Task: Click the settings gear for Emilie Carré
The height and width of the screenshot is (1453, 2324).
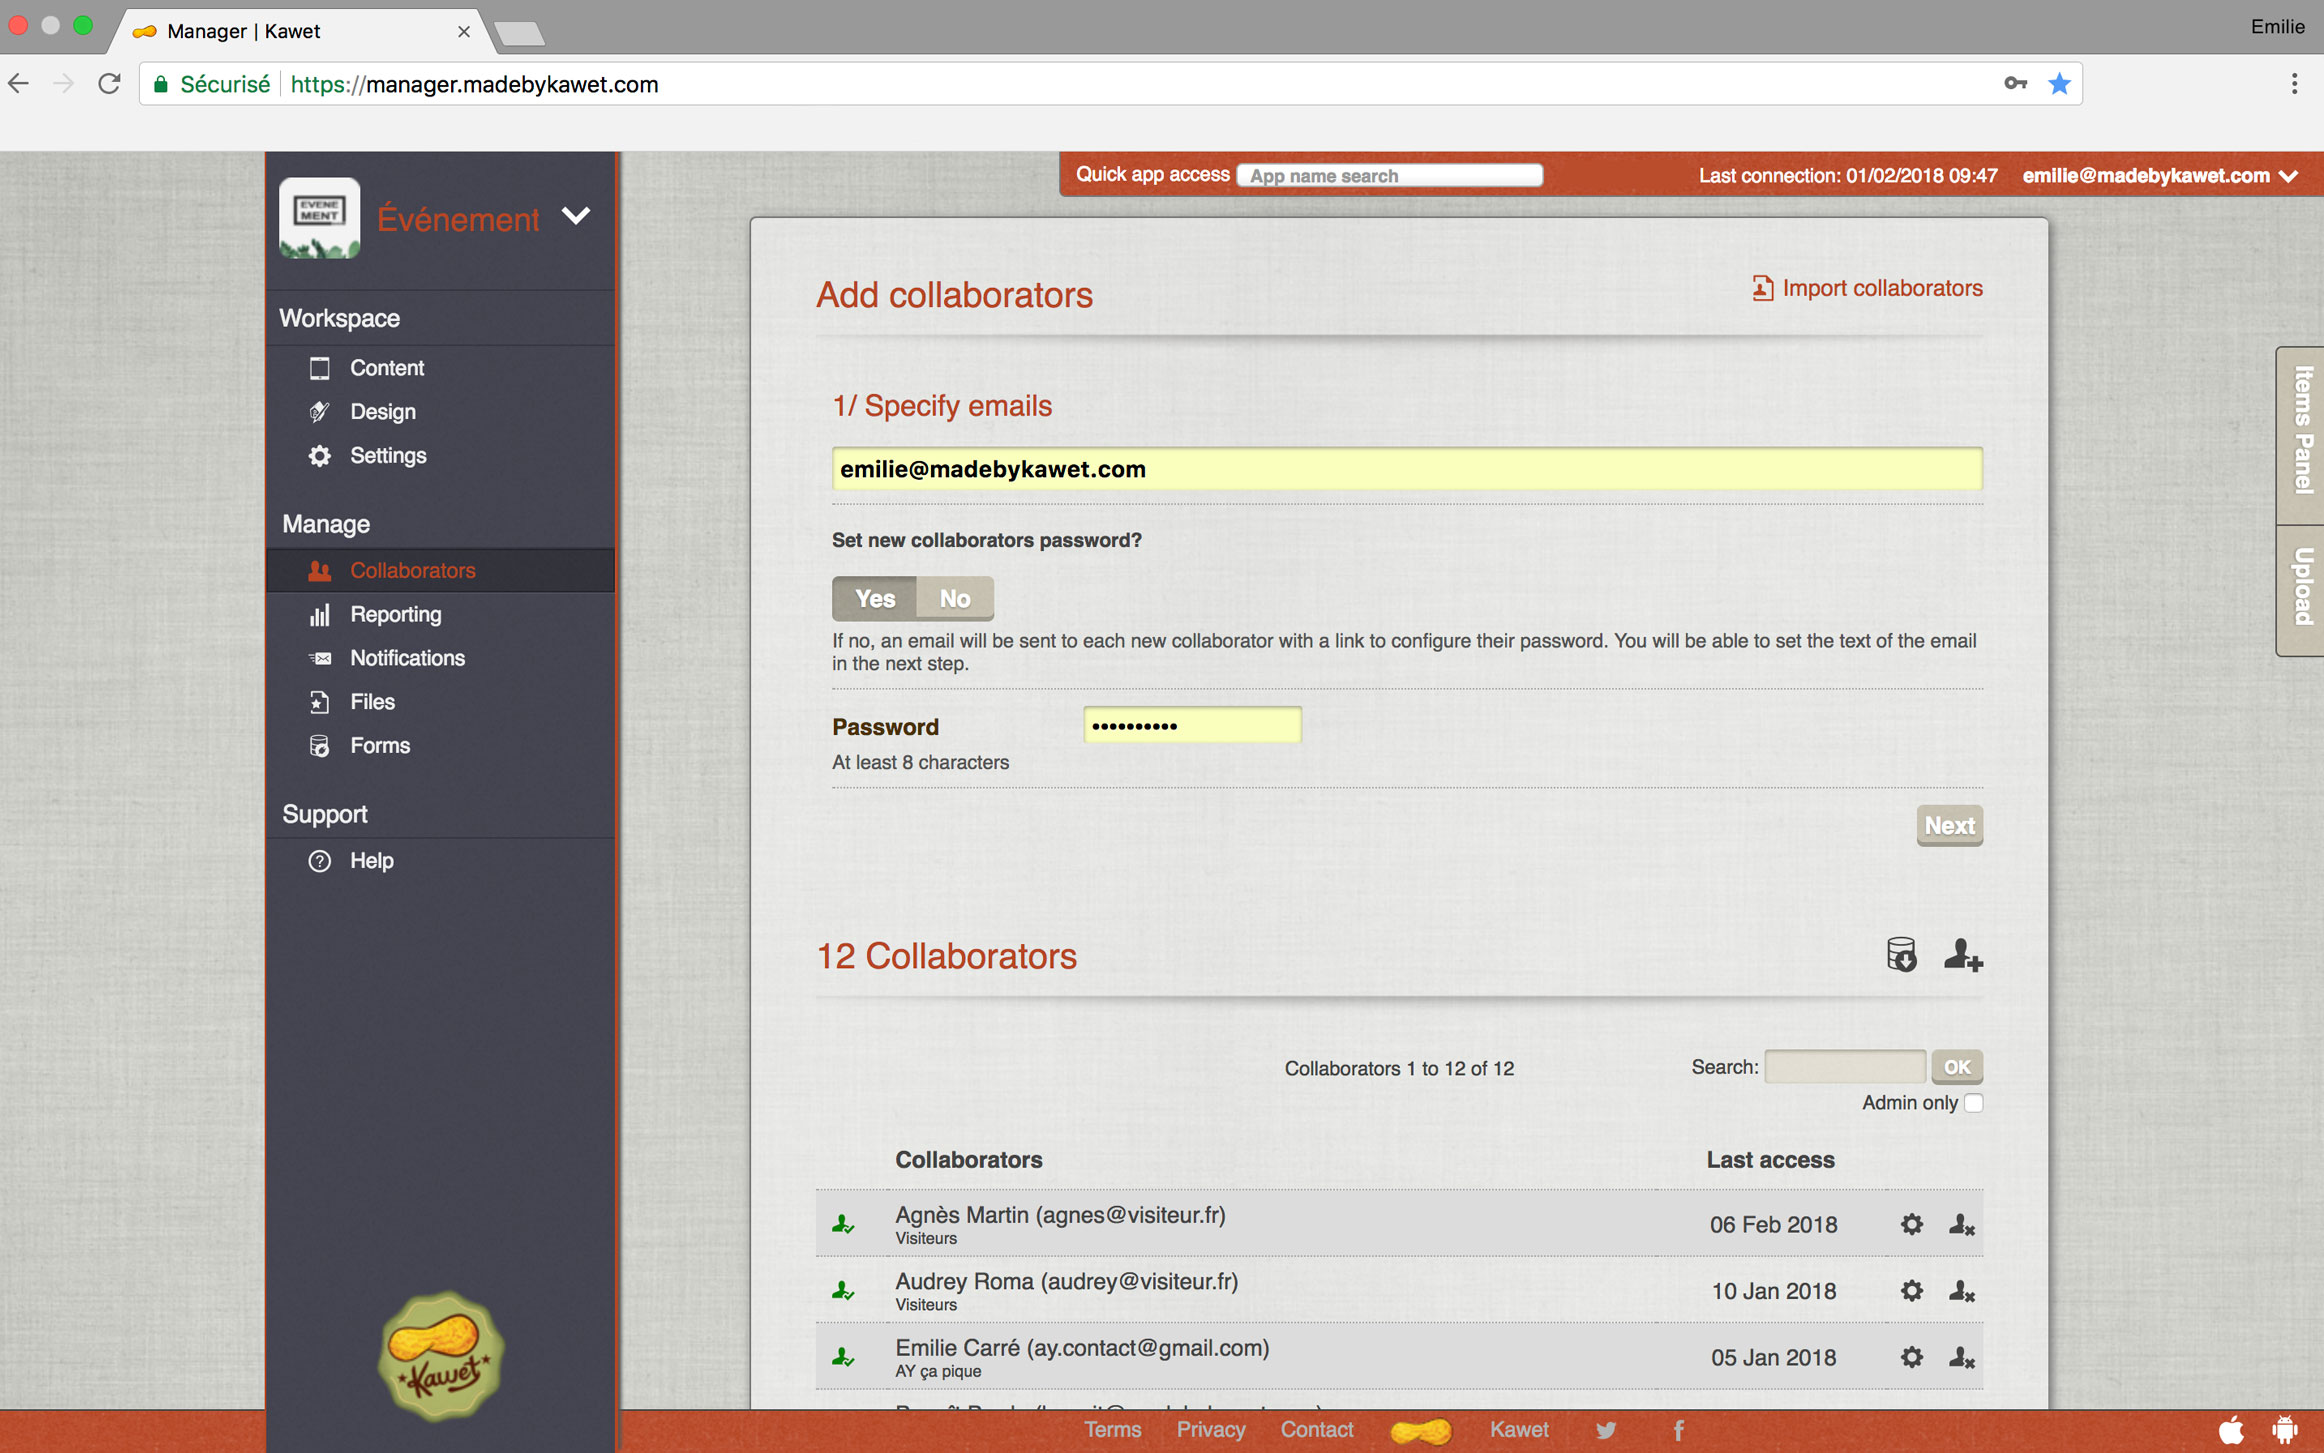Action: [1911, 1357]
